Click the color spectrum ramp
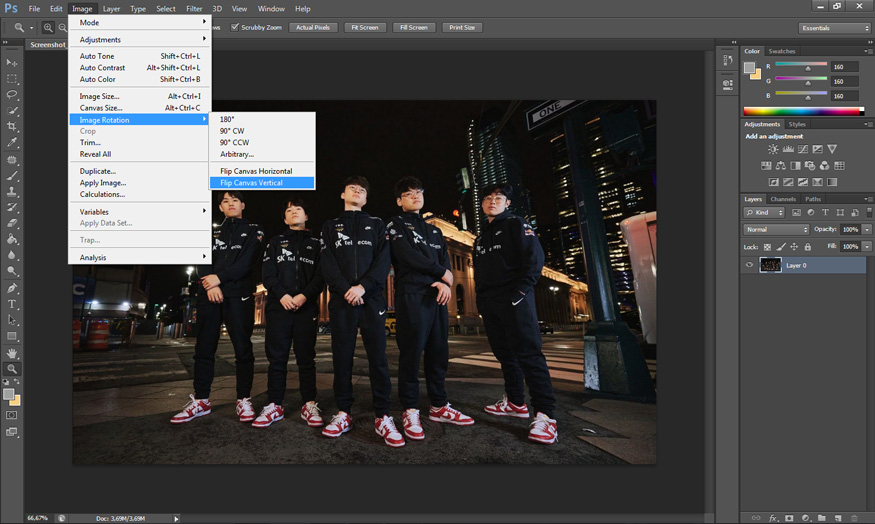This screenshot has height=524, width=875. pos(803,110)
